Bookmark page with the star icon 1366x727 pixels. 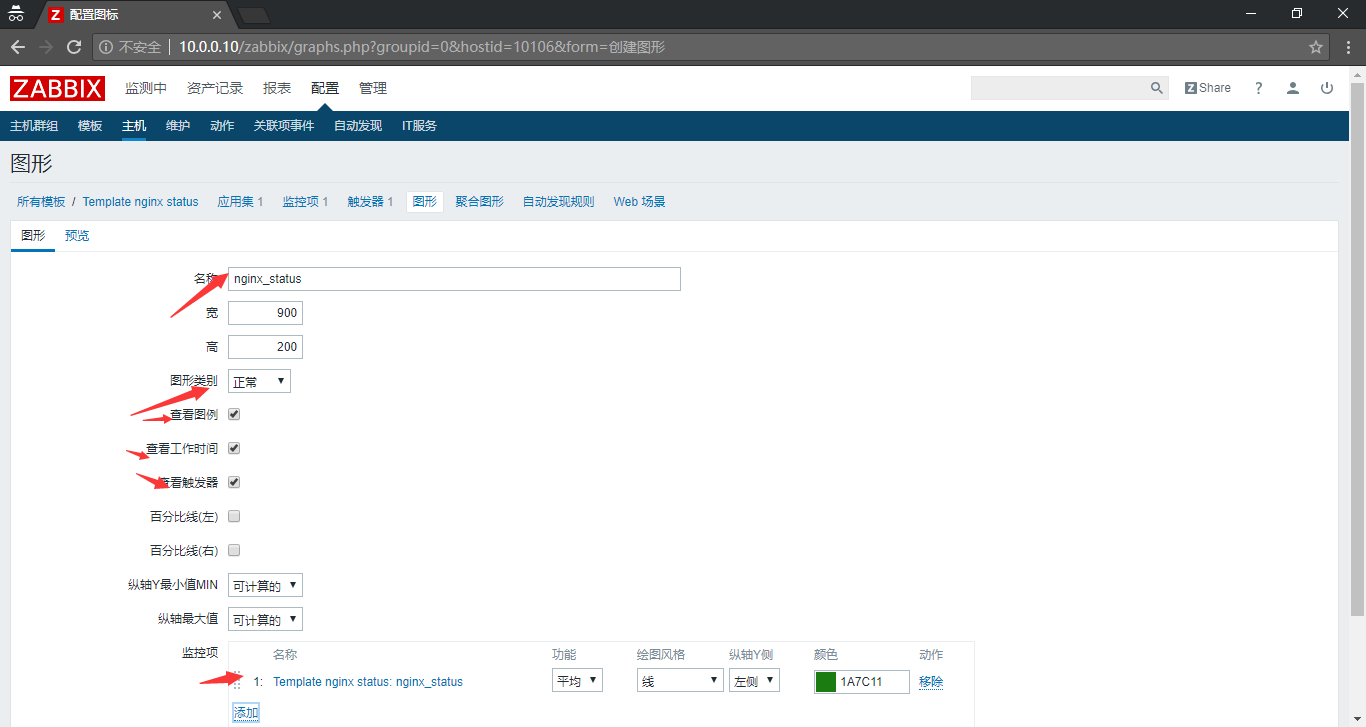click(1316, 47)
